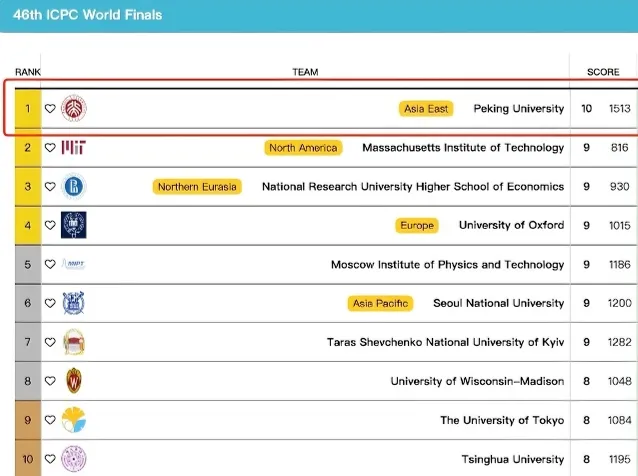The image size is (638, 476).
Task: Click the Seoul National University logo
Action: [74, 303]
